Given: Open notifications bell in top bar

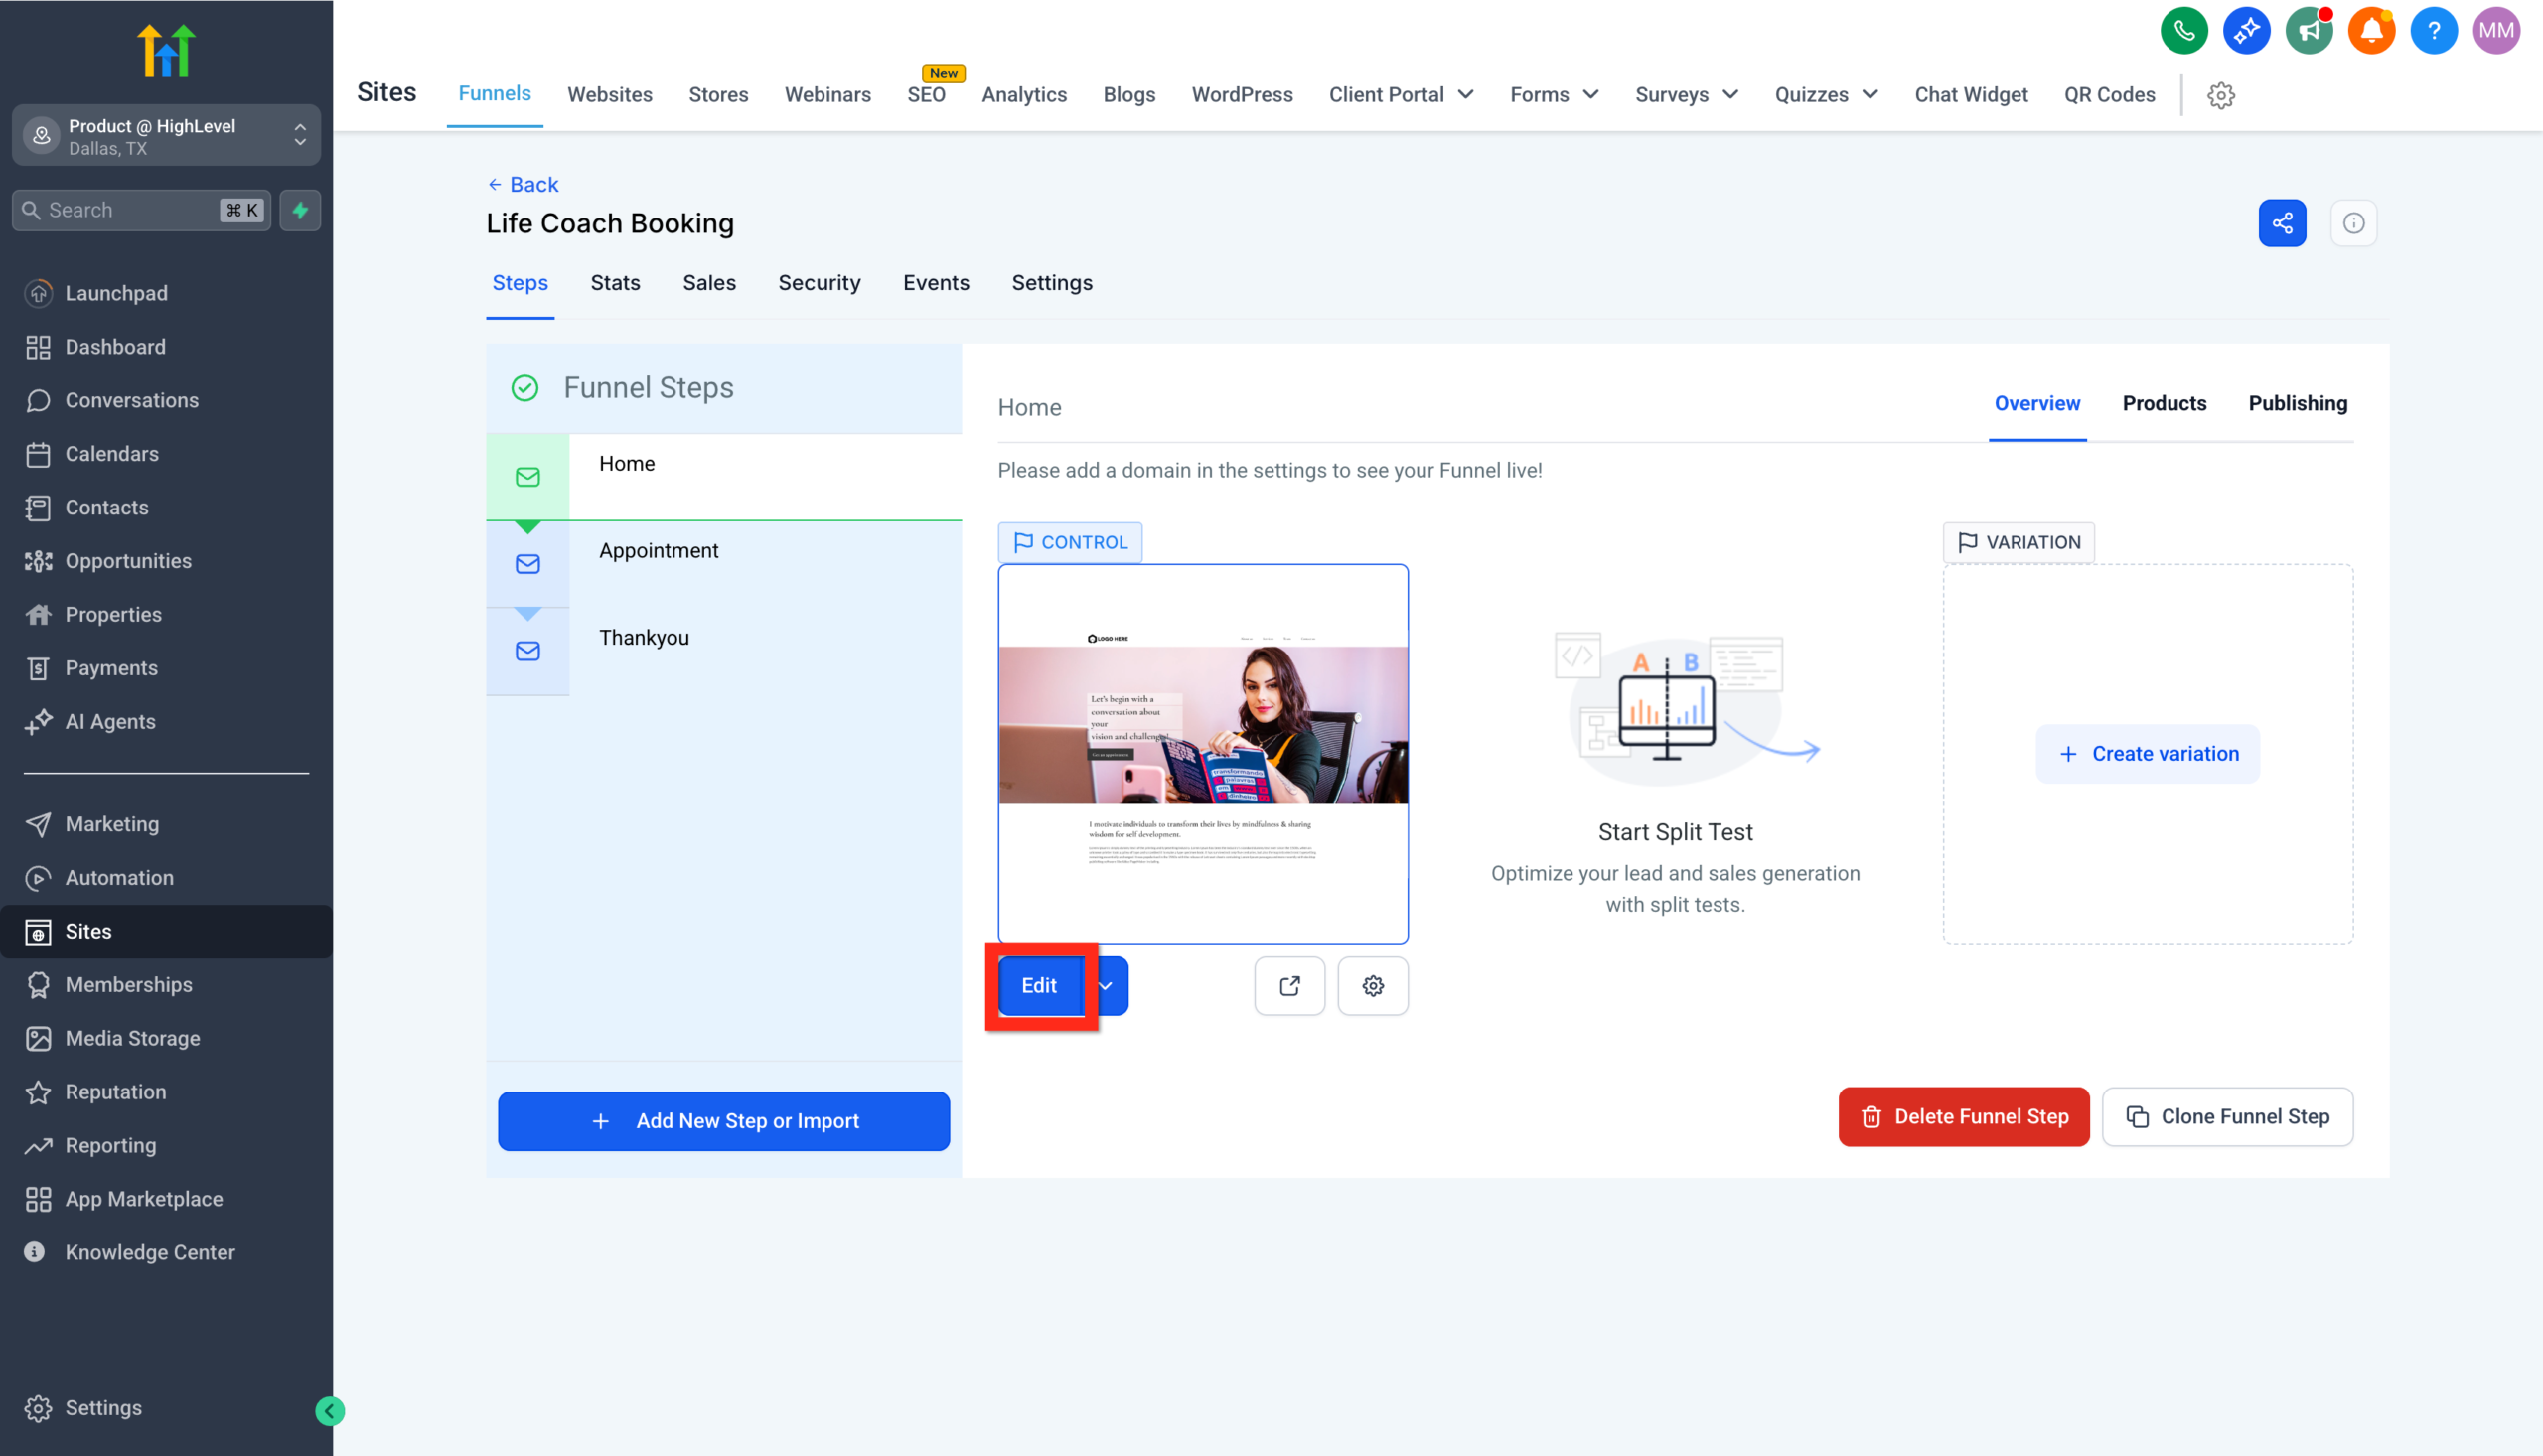Looking at the screenshot, I should coord(2372,30).
